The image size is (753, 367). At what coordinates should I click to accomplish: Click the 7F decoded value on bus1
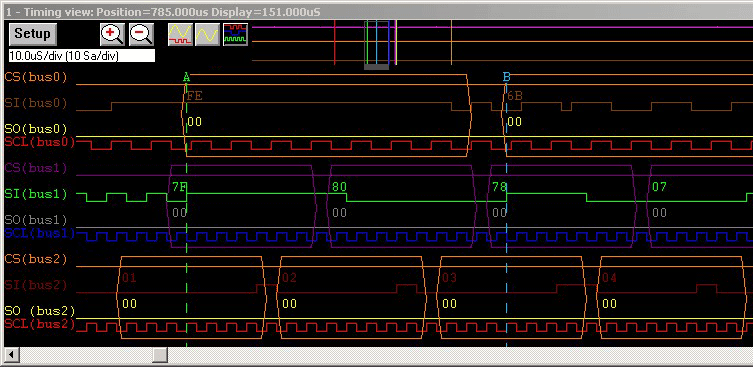[x=180, y=187]
